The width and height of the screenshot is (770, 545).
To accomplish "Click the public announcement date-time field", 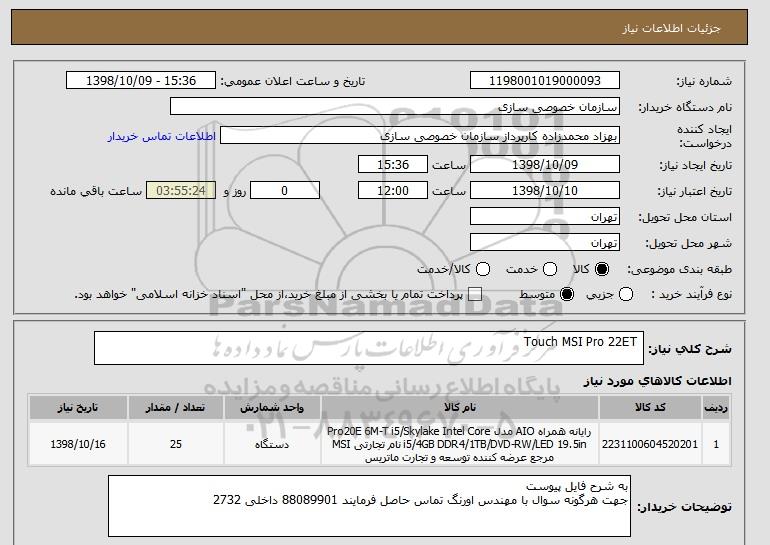I will coord(141,81).
